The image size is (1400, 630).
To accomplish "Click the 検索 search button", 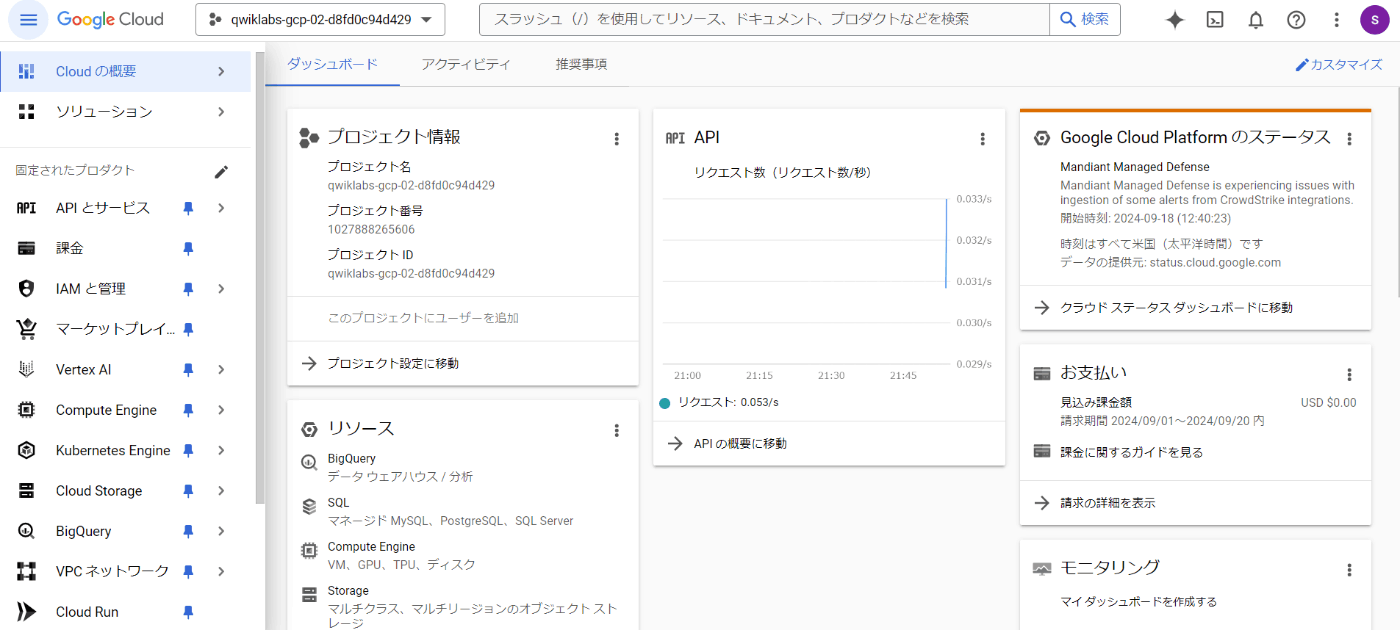I will coord(1085,19).
